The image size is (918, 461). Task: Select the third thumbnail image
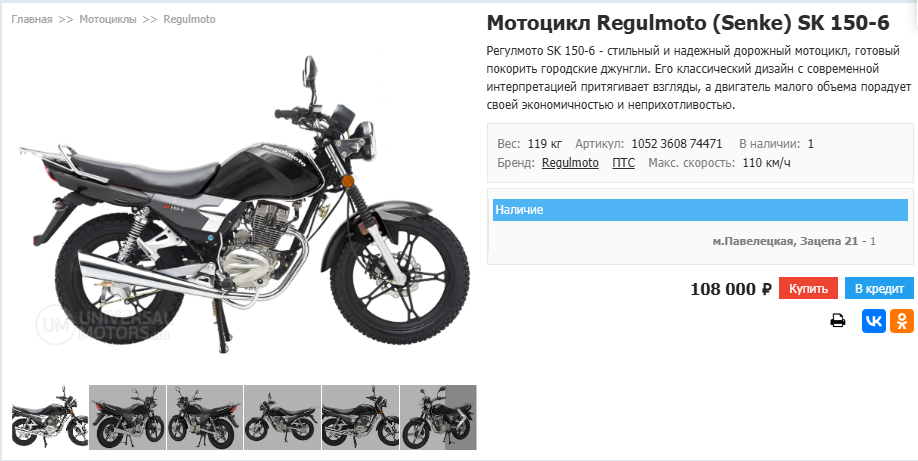pyautogui.click(x=205, y=417)
